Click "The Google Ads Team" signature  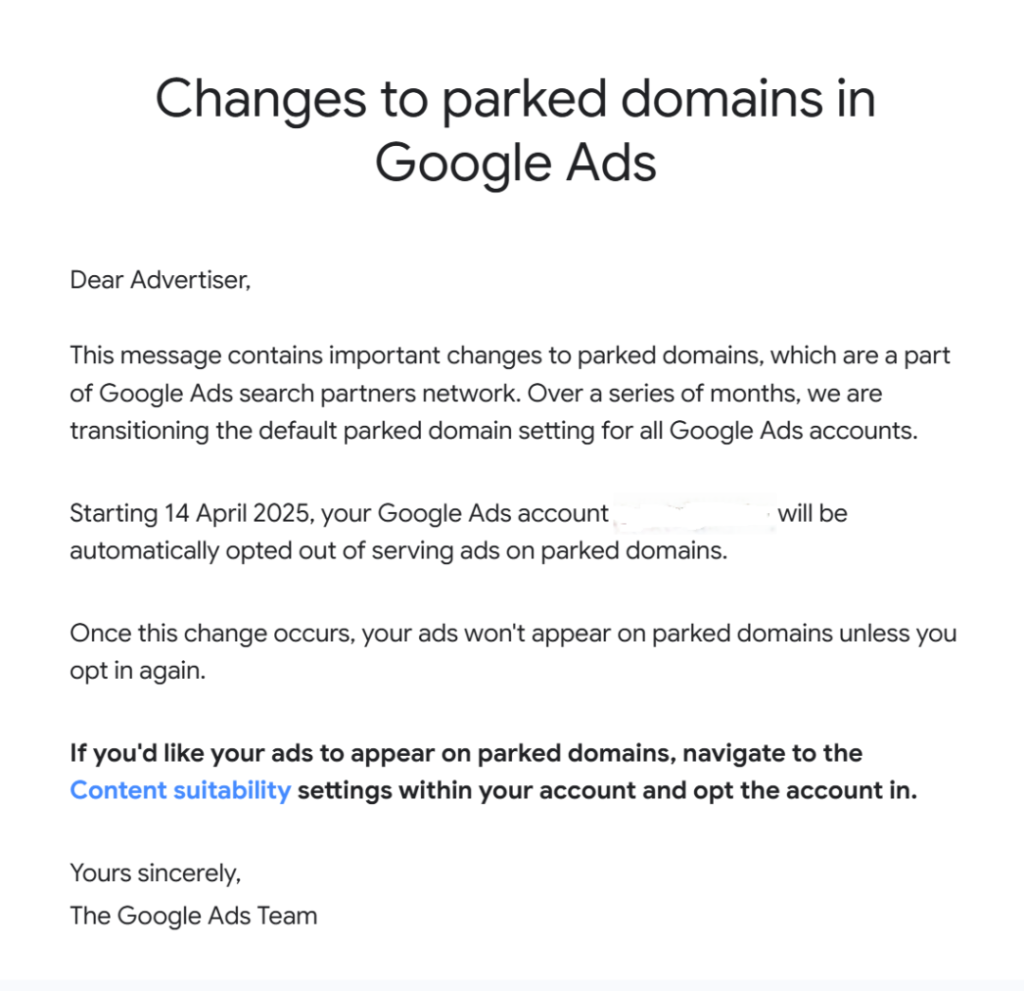tap(193, 916)
